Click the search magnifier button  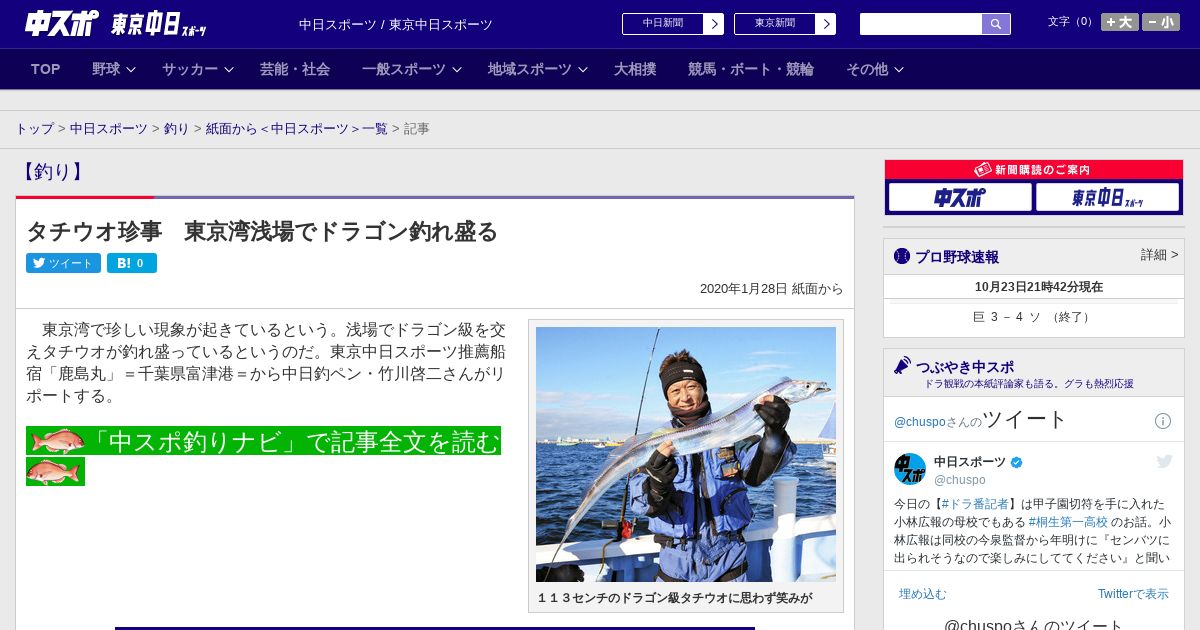[x=996, y=24]
